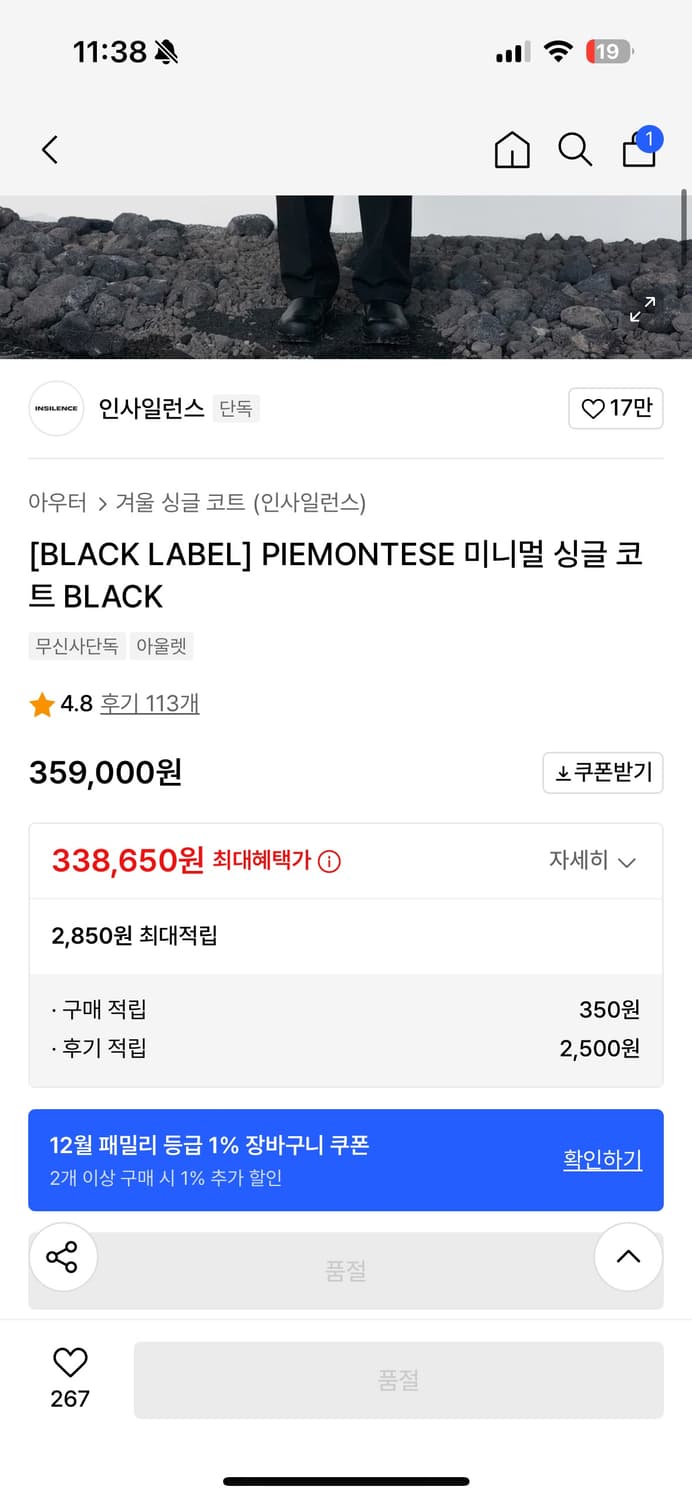Expand the product image to fullscreen

coord(643,310)
